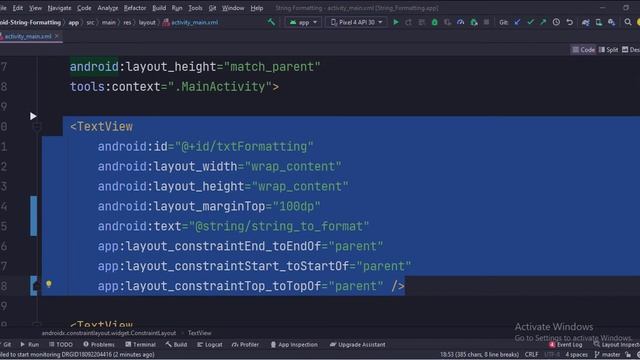640x360 pixels.
Task: Open the Tools menu
Action: tap(195, 8)
